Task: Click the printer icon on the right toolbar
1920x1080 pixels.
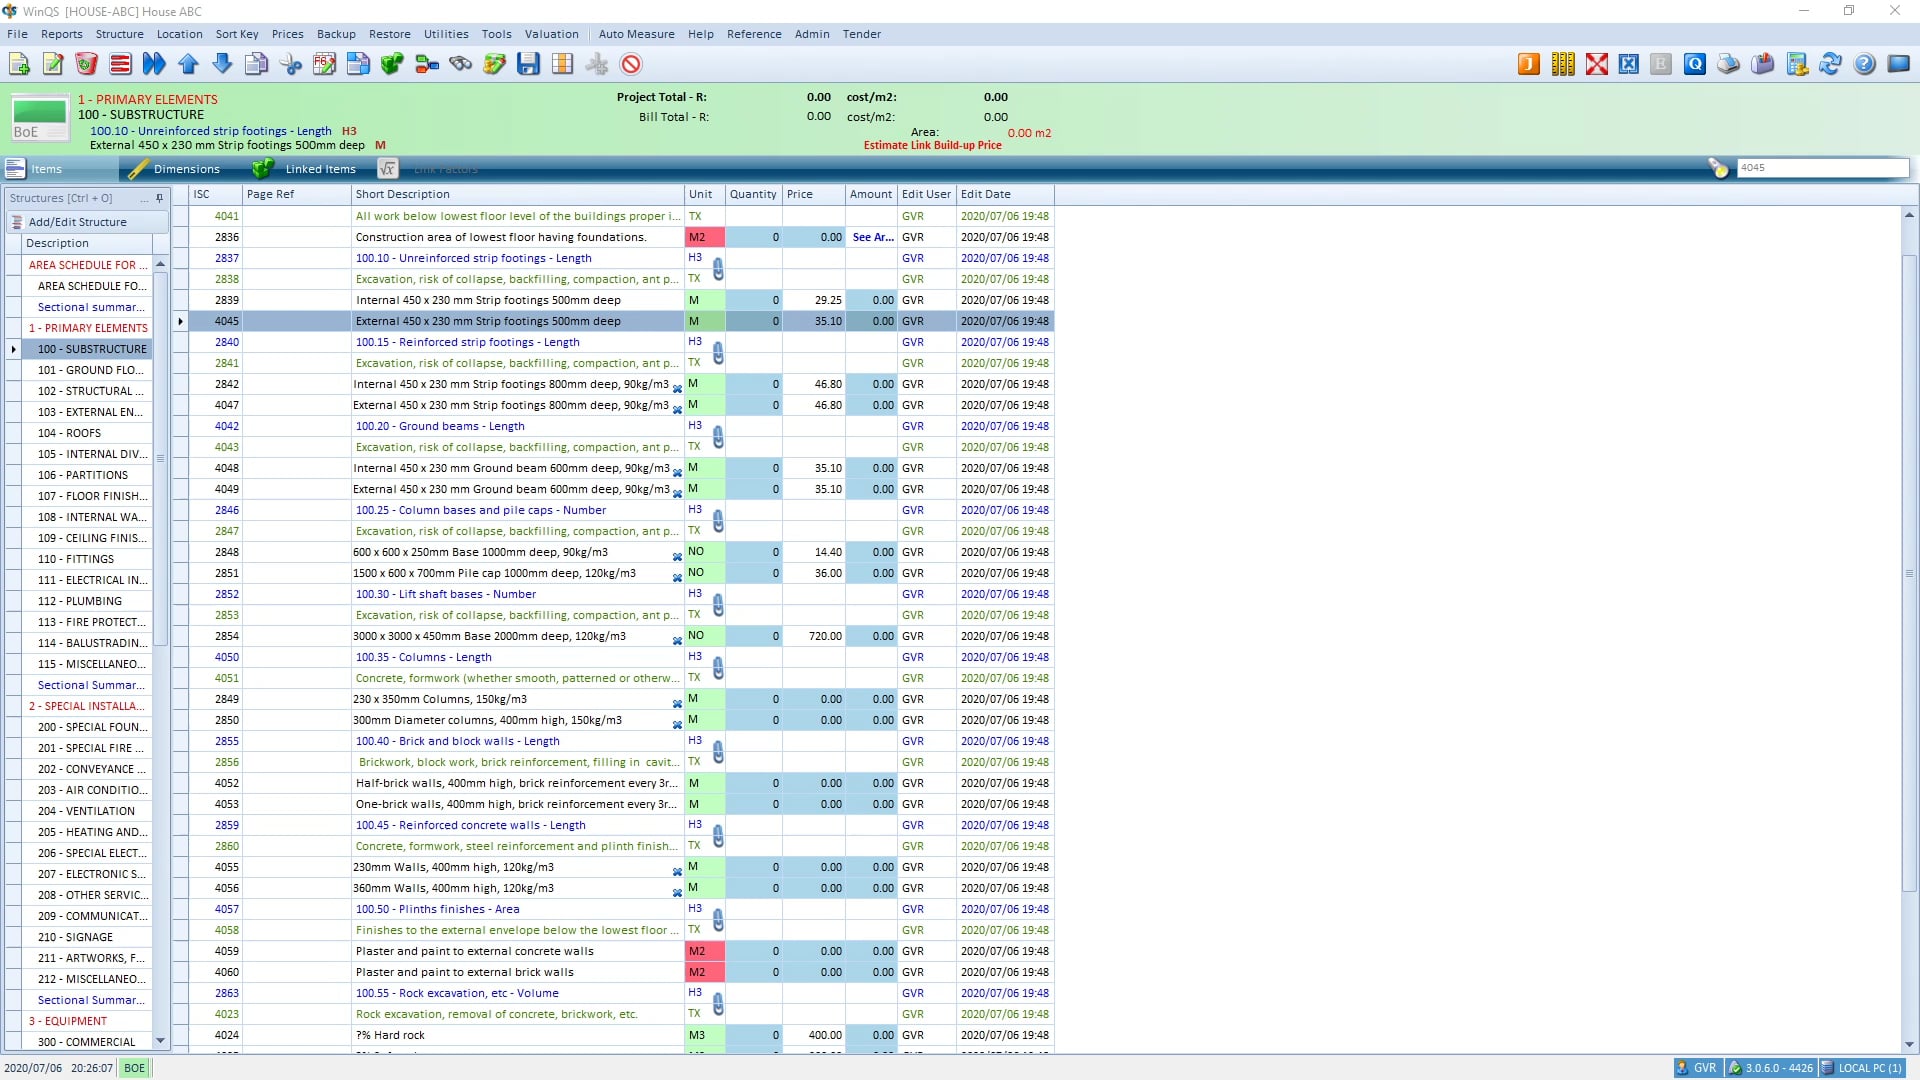Action: coord(1727,64)
